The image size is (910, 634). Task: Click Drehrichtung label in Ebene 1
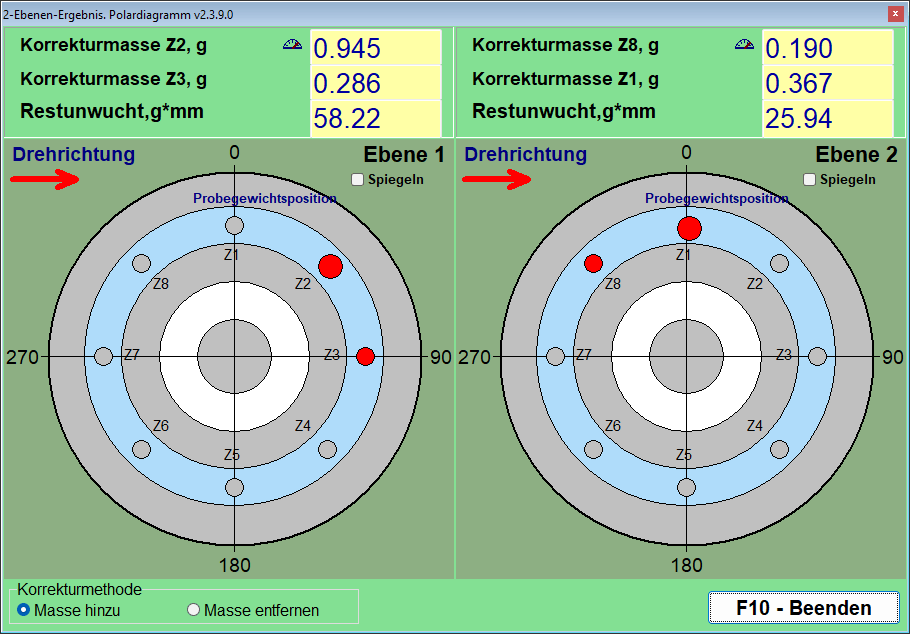pos(74,154)
